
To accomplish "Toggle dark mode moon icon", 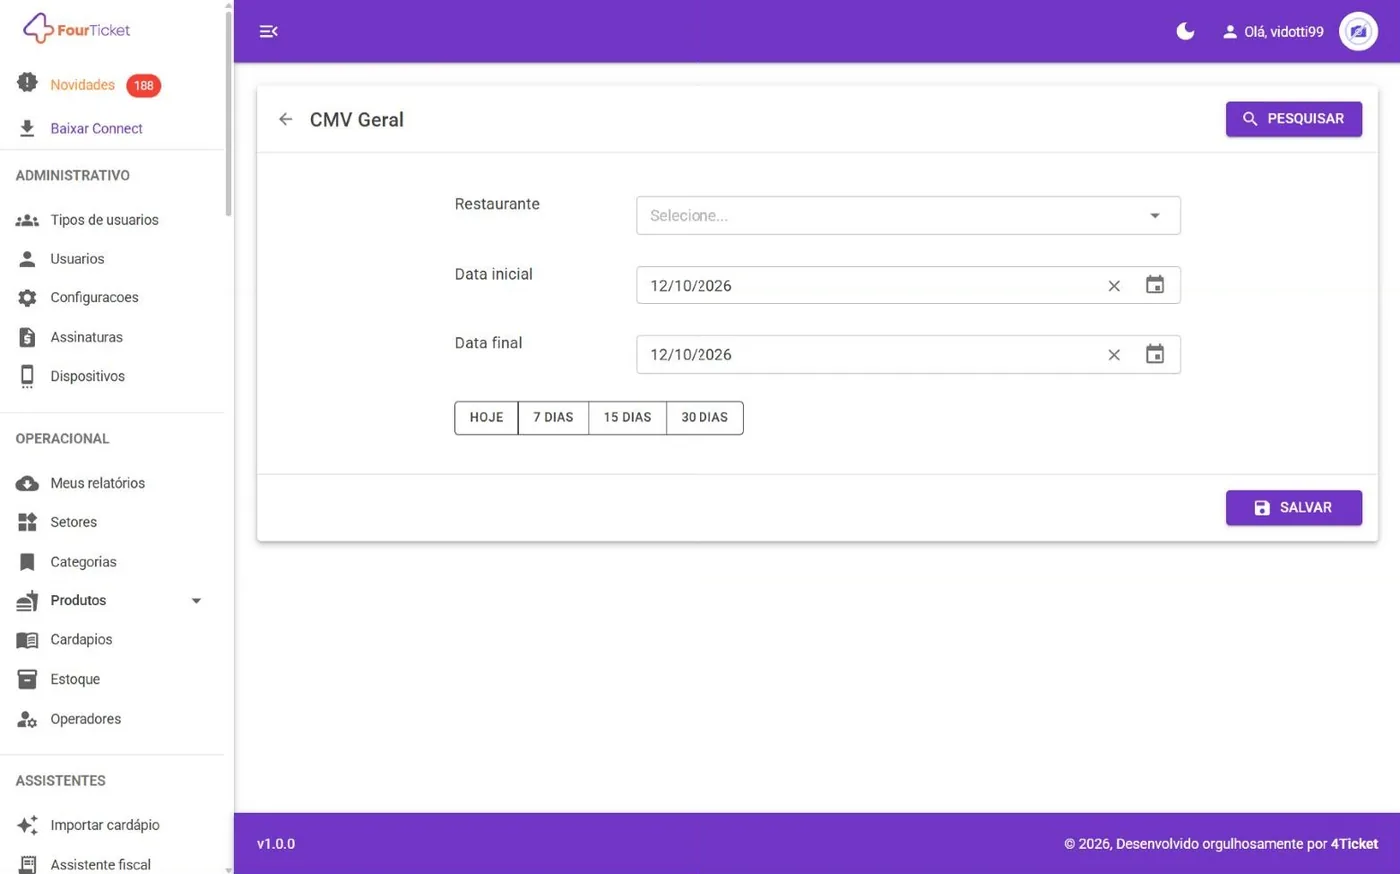I will tap(1185, 31).
